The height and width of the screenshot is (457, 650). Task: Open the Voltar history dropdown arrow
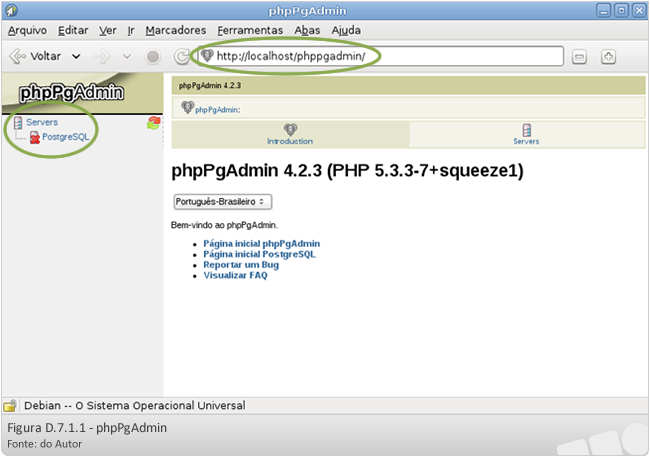76,56
